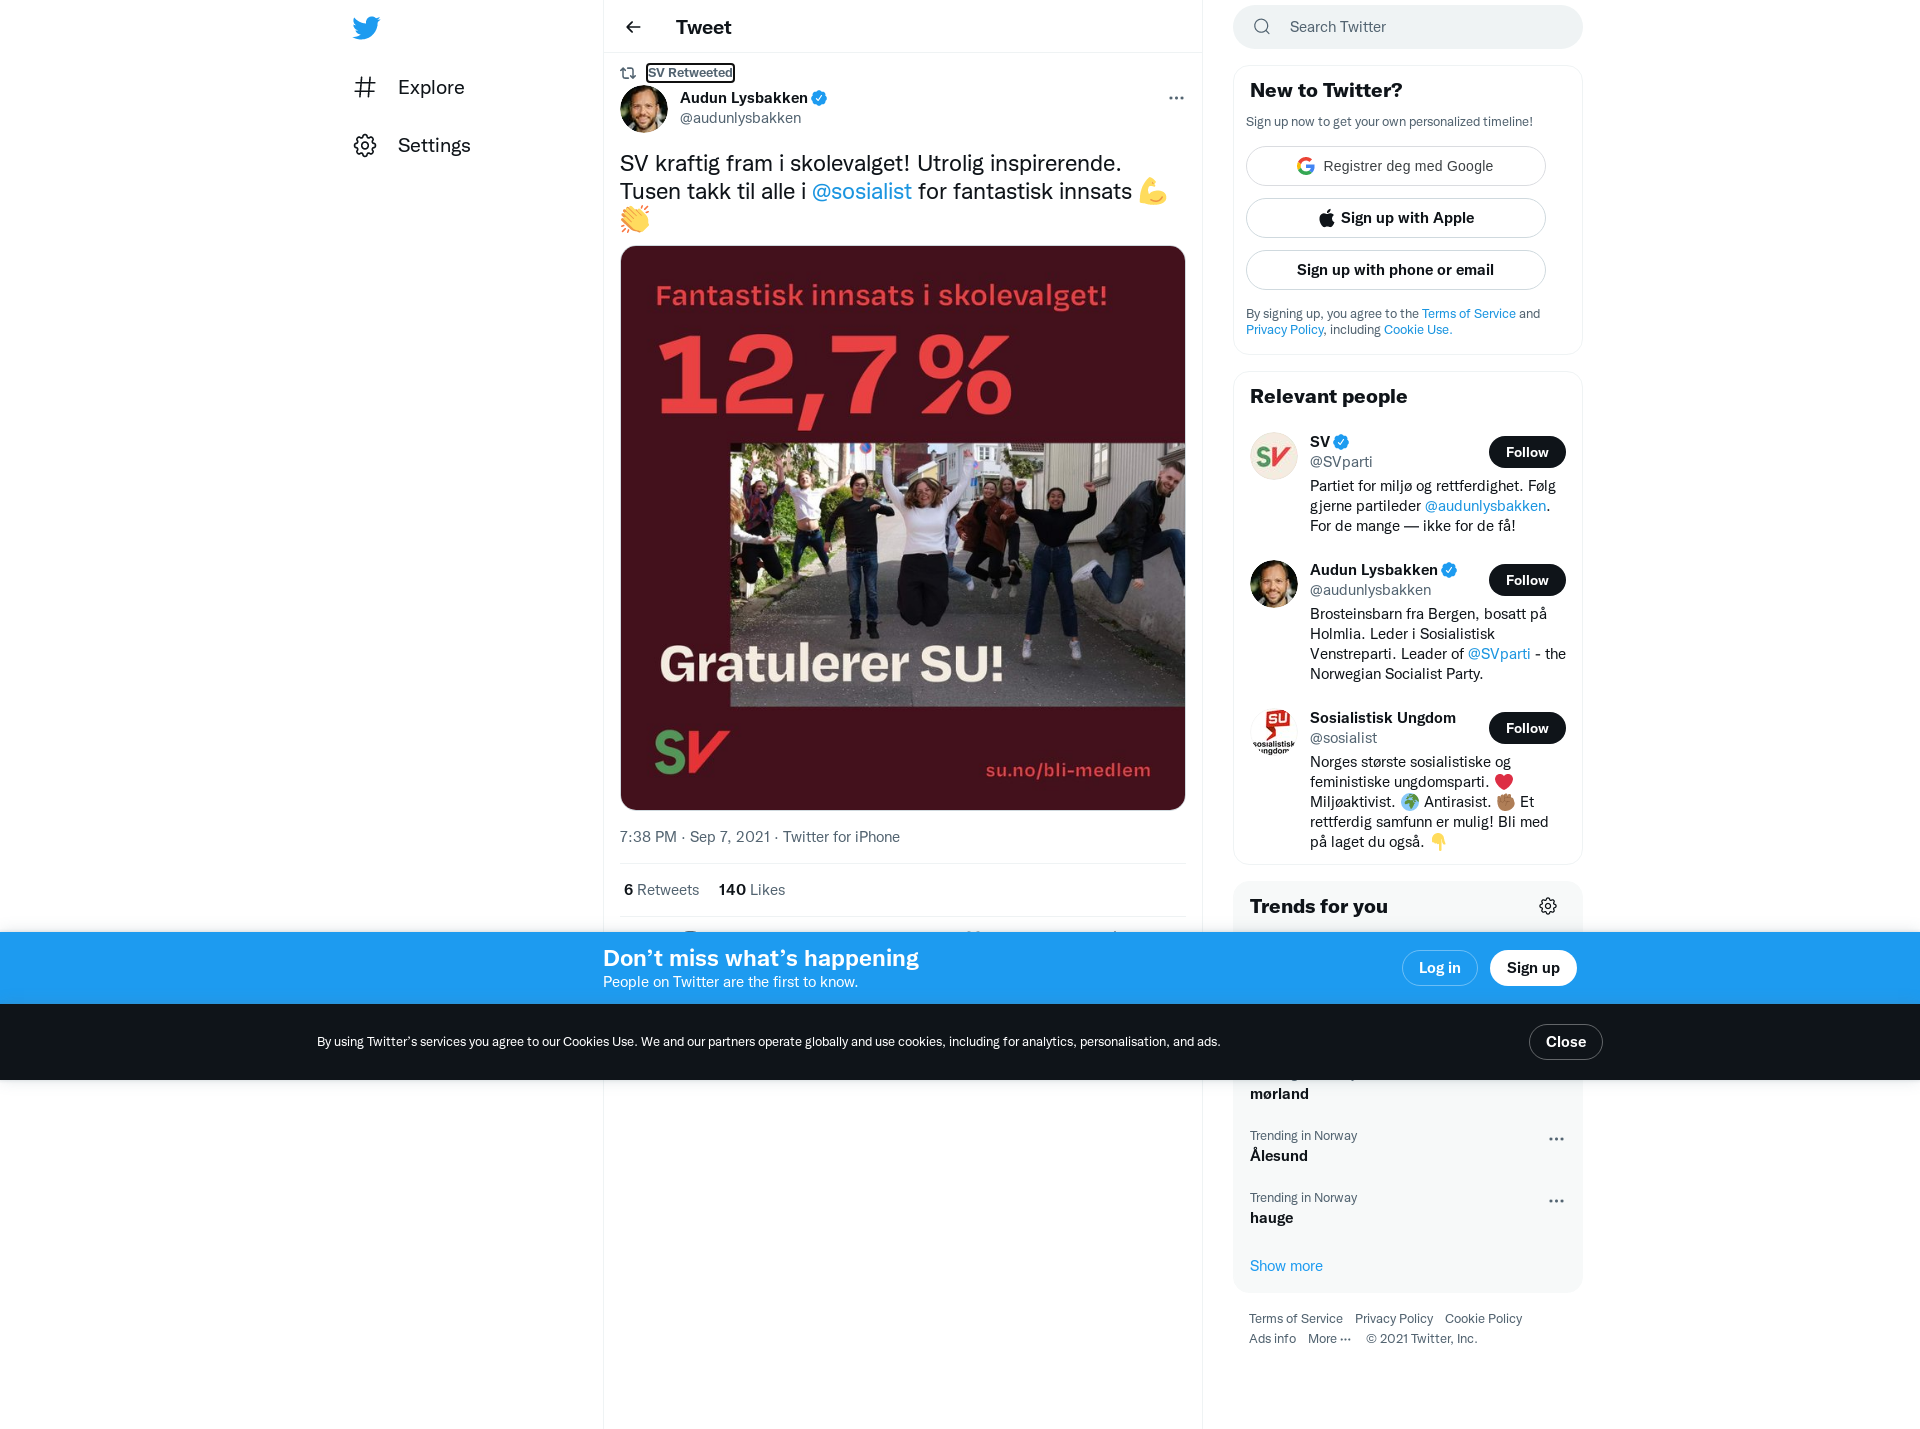Open the 12,7% skolevalget image
This screenshot has height=1429, width=1920.
coord(902,528)
